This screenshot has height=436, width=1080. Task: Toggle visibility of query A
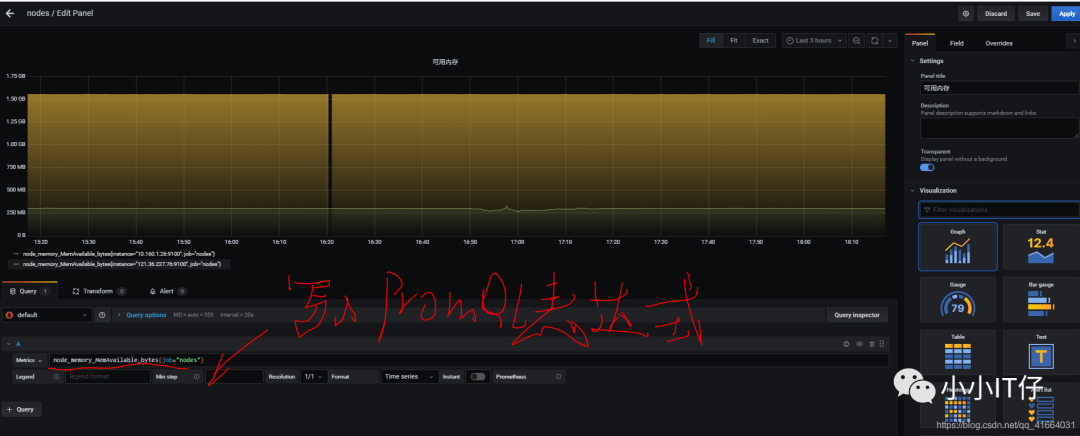tap(859, 343)
